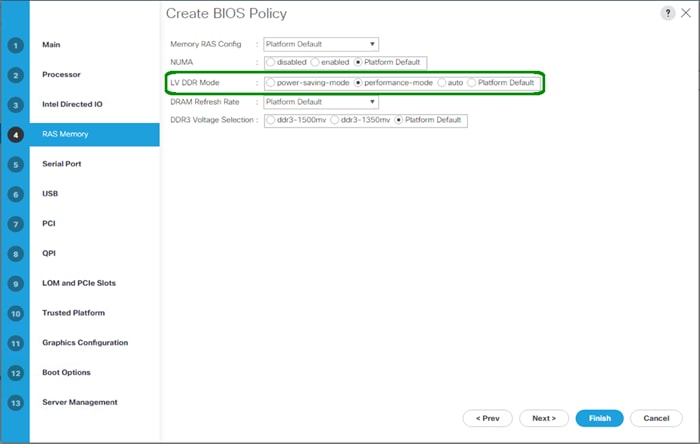Image resolution: width=700 pixels, height=444 pixels.
Task: Click the Cancel button
Action: click(656, 418)
